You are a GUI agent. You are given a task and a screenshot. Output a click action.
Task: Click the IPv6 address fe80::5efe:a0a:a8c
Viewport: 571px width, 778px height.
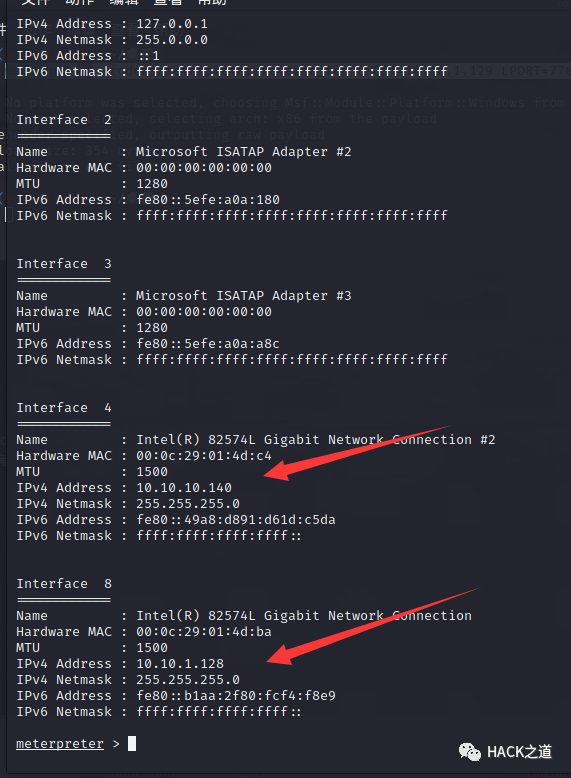coord(208,344)
